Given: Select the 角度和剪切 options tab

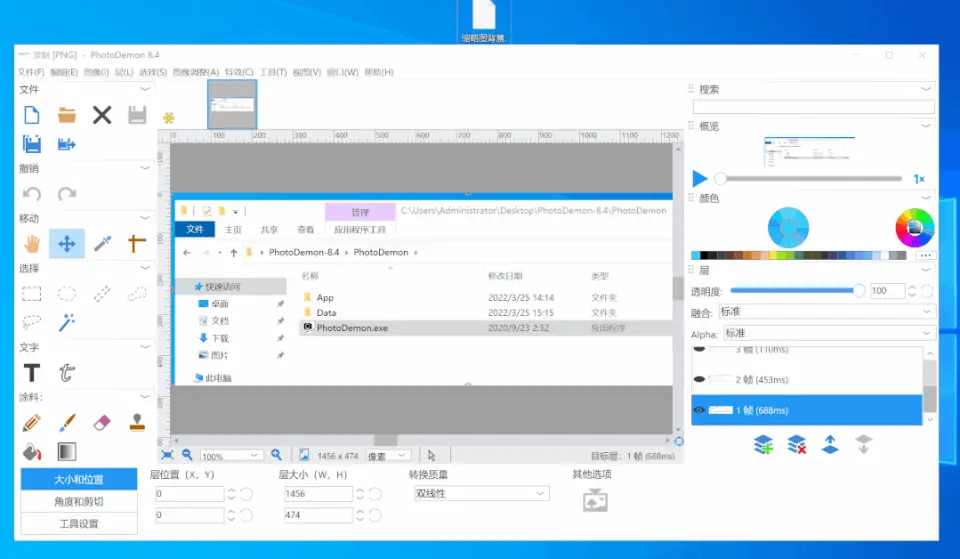Looking at the screenshot, I should (79, 501).
